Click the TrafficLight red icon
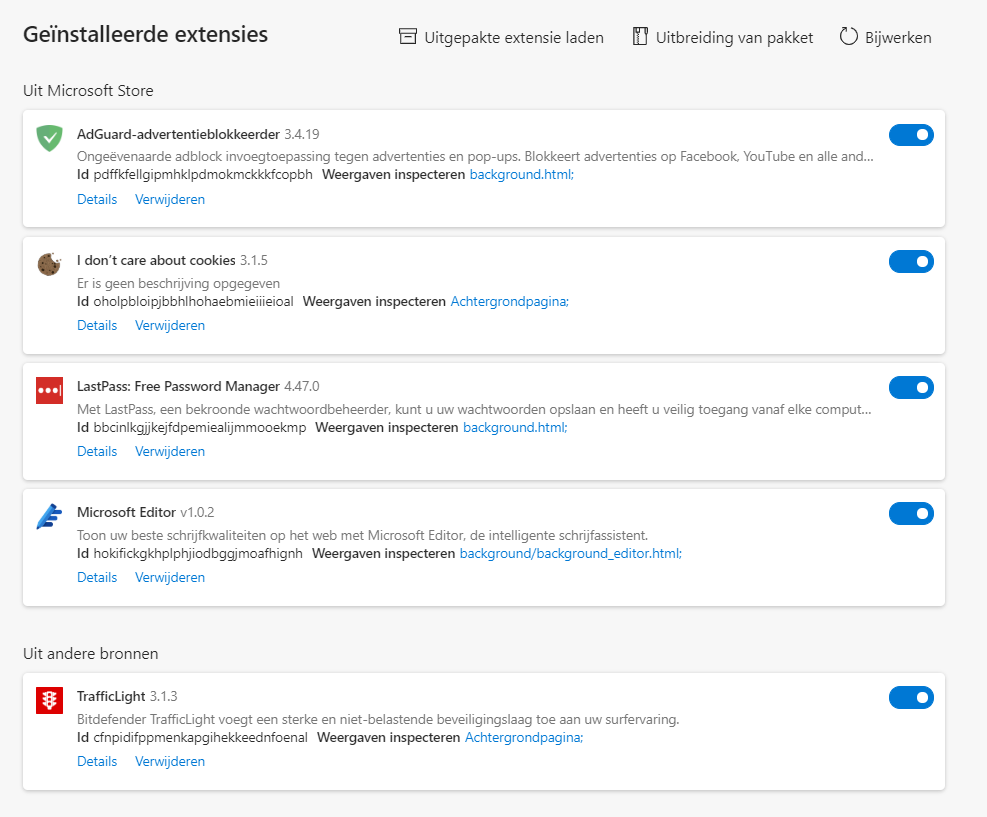The height and width of the screenshot is (817, 987). pos(49,700)
